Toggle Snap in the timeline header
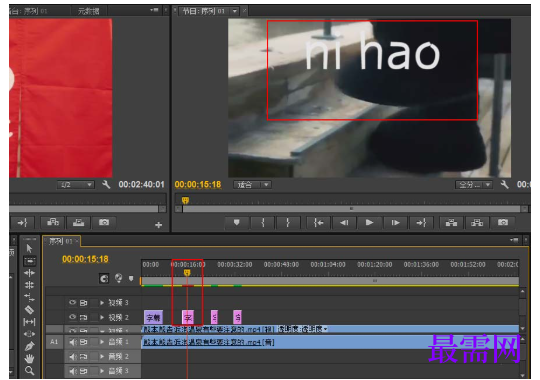 pyautogui.click(x=104, y=278)
